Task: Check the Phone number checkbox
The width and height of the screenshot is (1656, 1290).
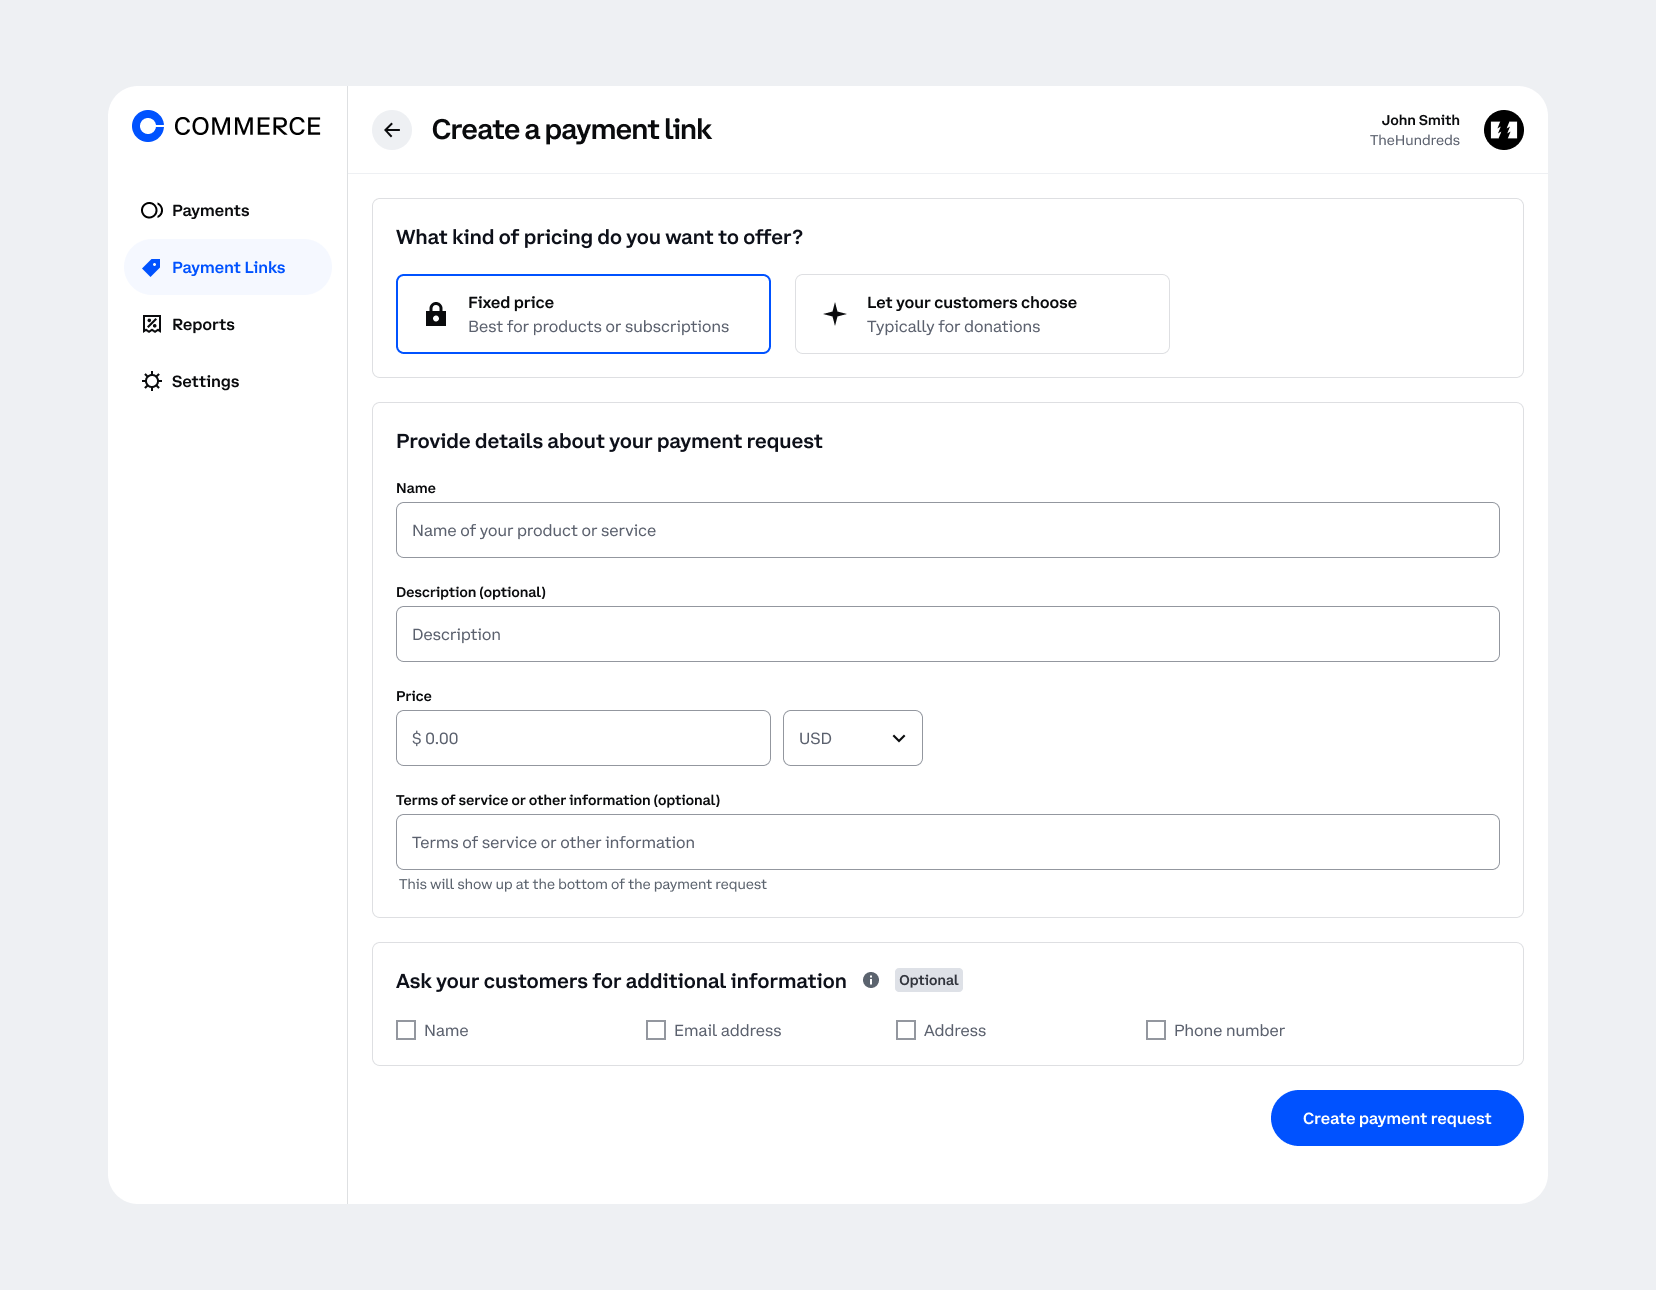Action: click(x=1156, y=1029)
